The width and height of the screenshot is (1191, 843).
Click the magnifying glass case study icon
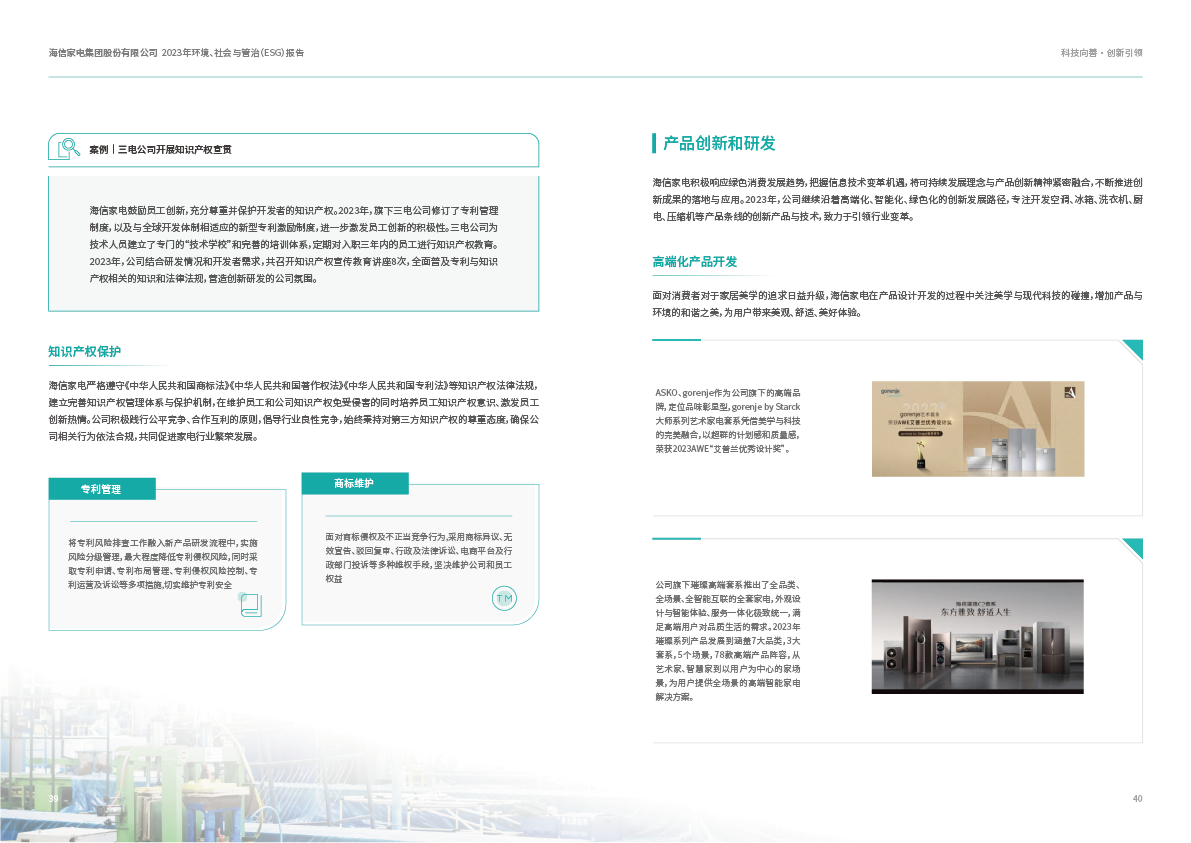(x=68, y=148)
